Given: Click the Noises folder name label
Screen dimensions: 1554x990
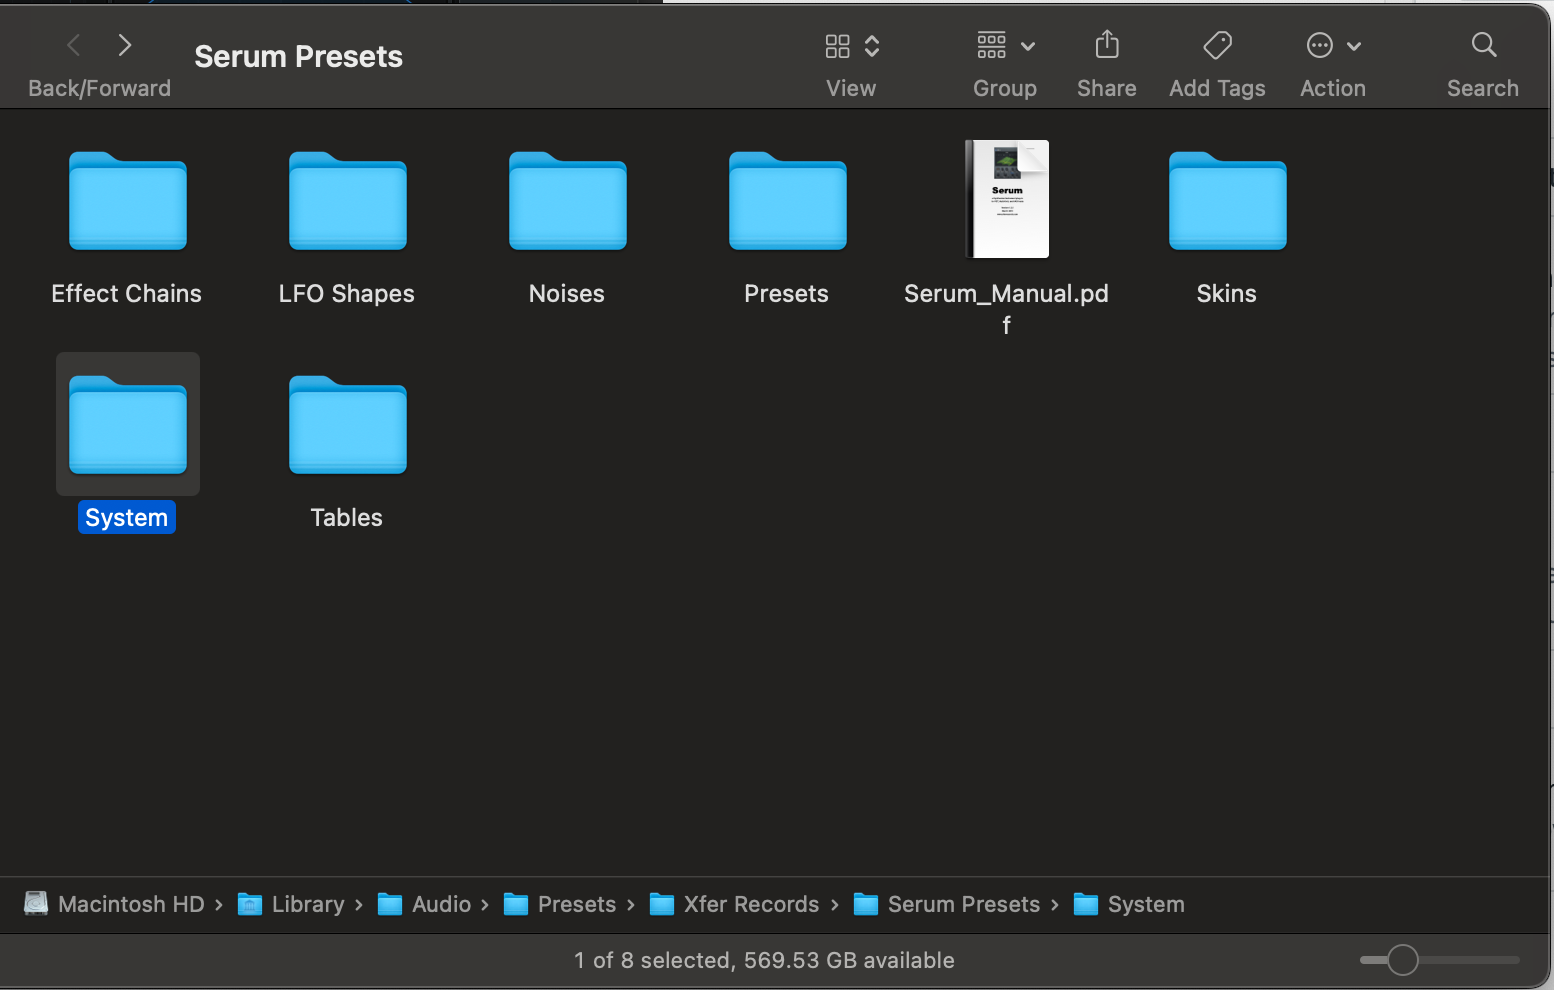Looking at the screenshot, I should (567, 293).
